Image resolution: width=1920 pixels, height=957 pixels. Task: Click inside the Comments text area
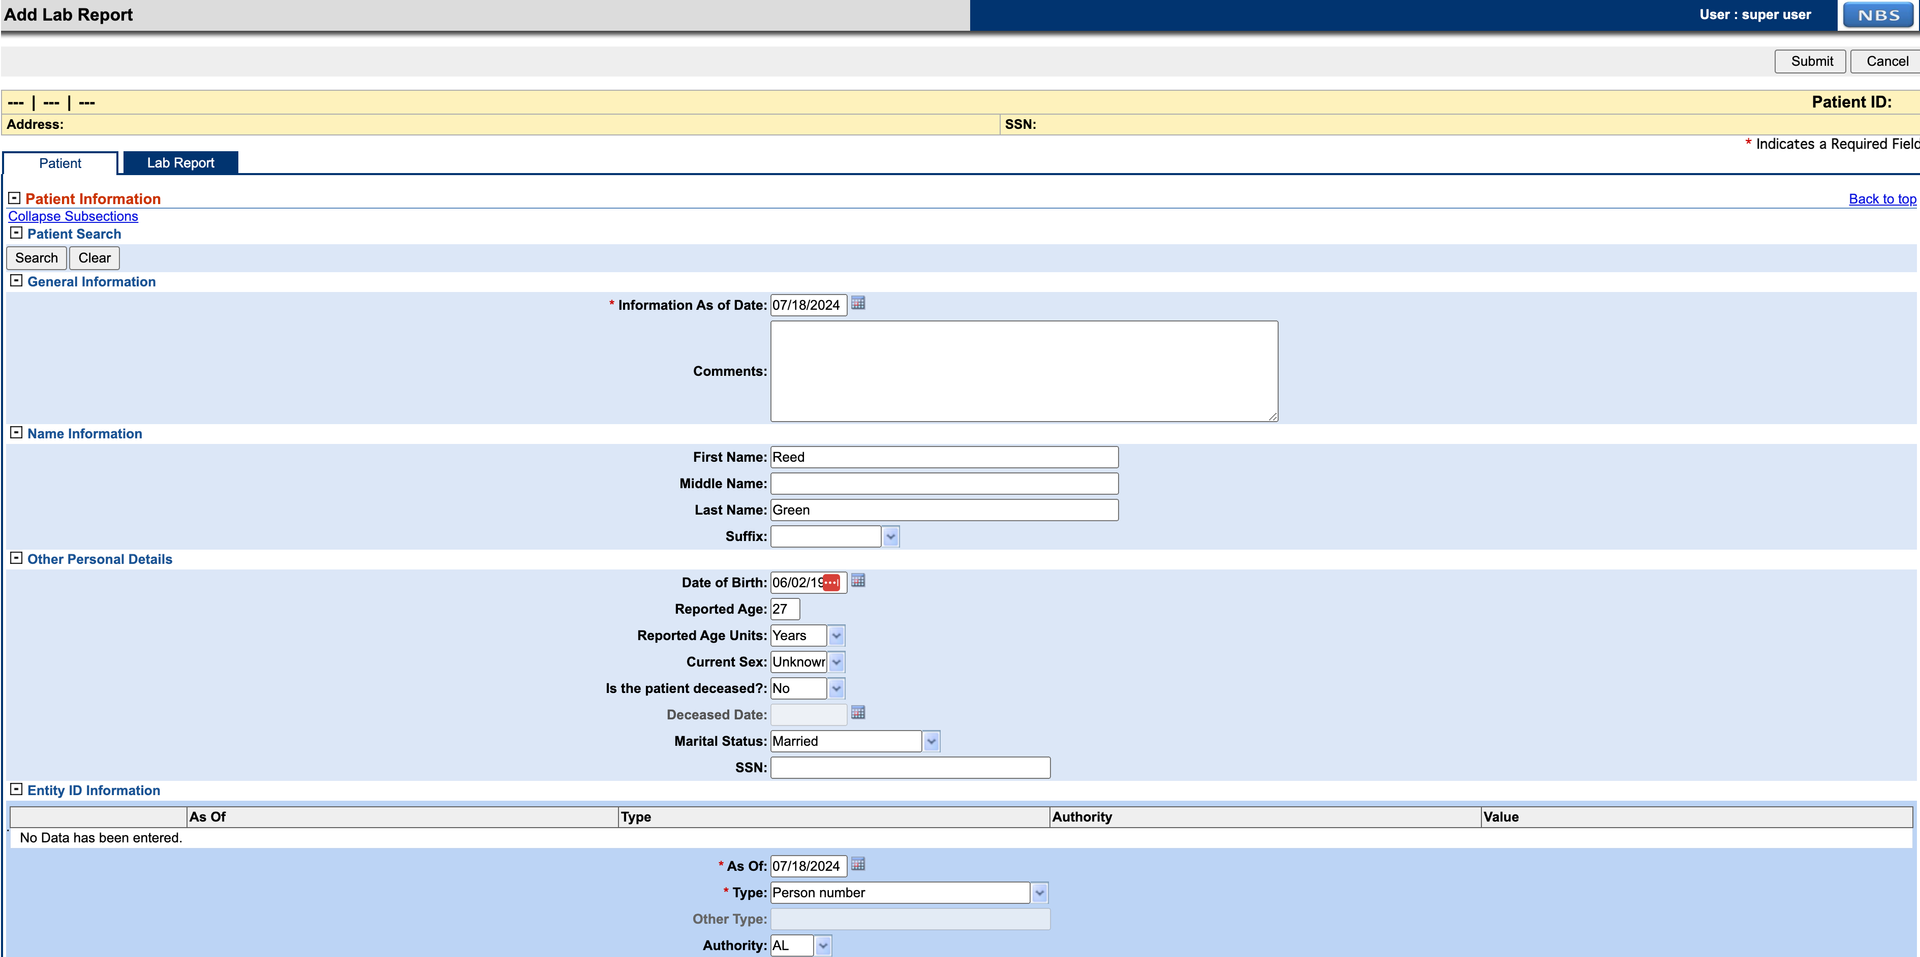pyautogui.click(x=1023, y=370)
